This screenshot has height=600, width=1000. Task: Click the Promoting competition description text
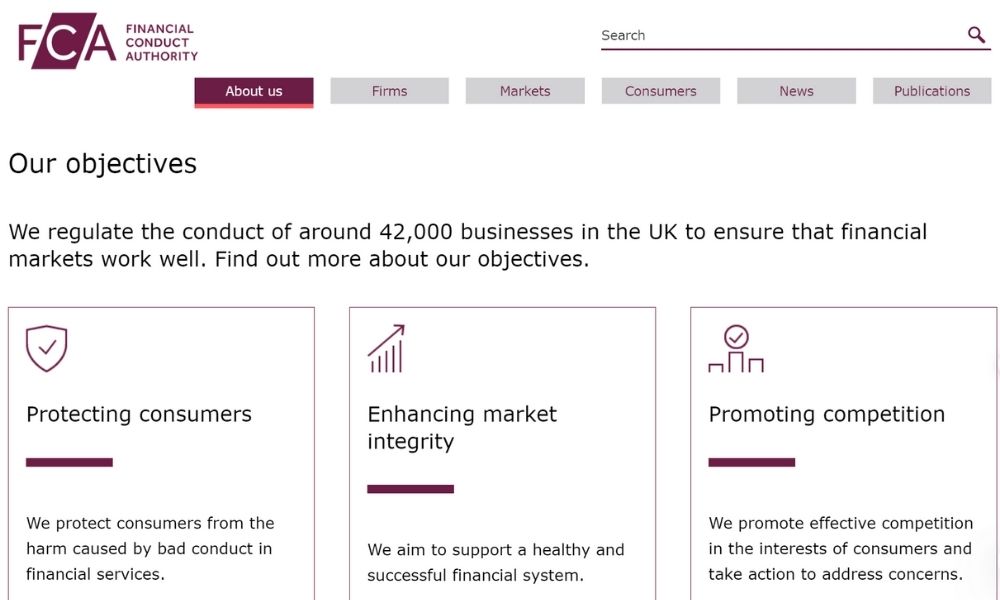[840, 548]
